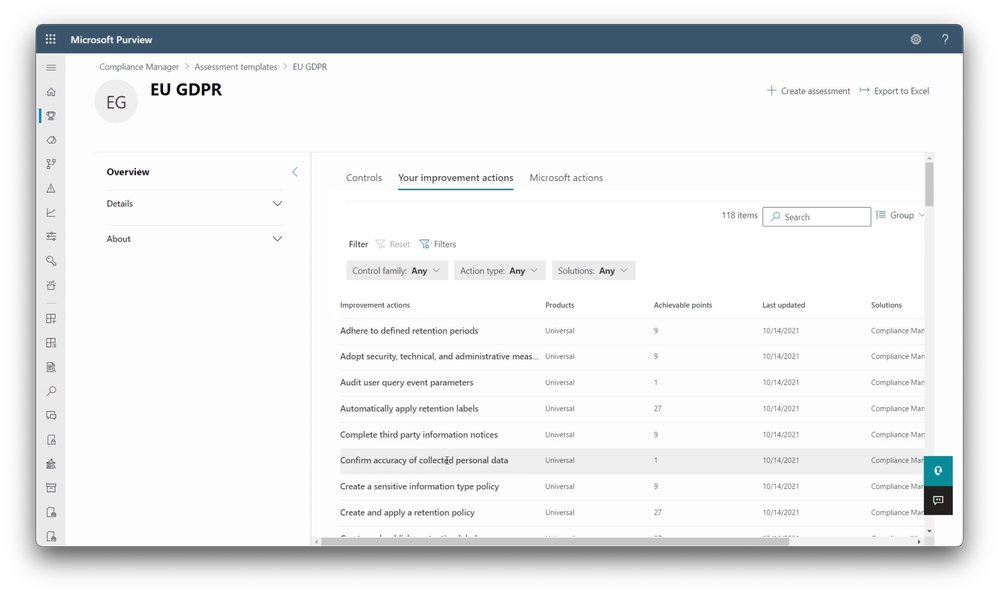Open the dark feedback chat button
This screenshot has height=594, width=999.
coord(938,500)
